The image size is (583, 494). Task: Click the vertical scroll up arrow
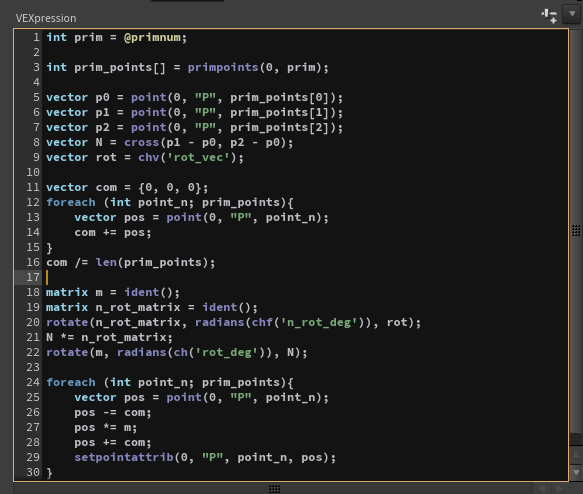pos(576,454)
